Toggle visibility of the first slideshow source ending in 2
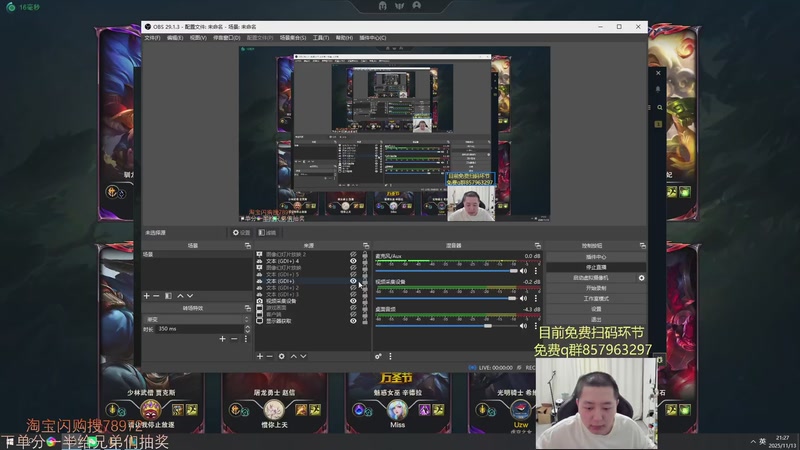The image size is (800, 450). pos(353,254)
